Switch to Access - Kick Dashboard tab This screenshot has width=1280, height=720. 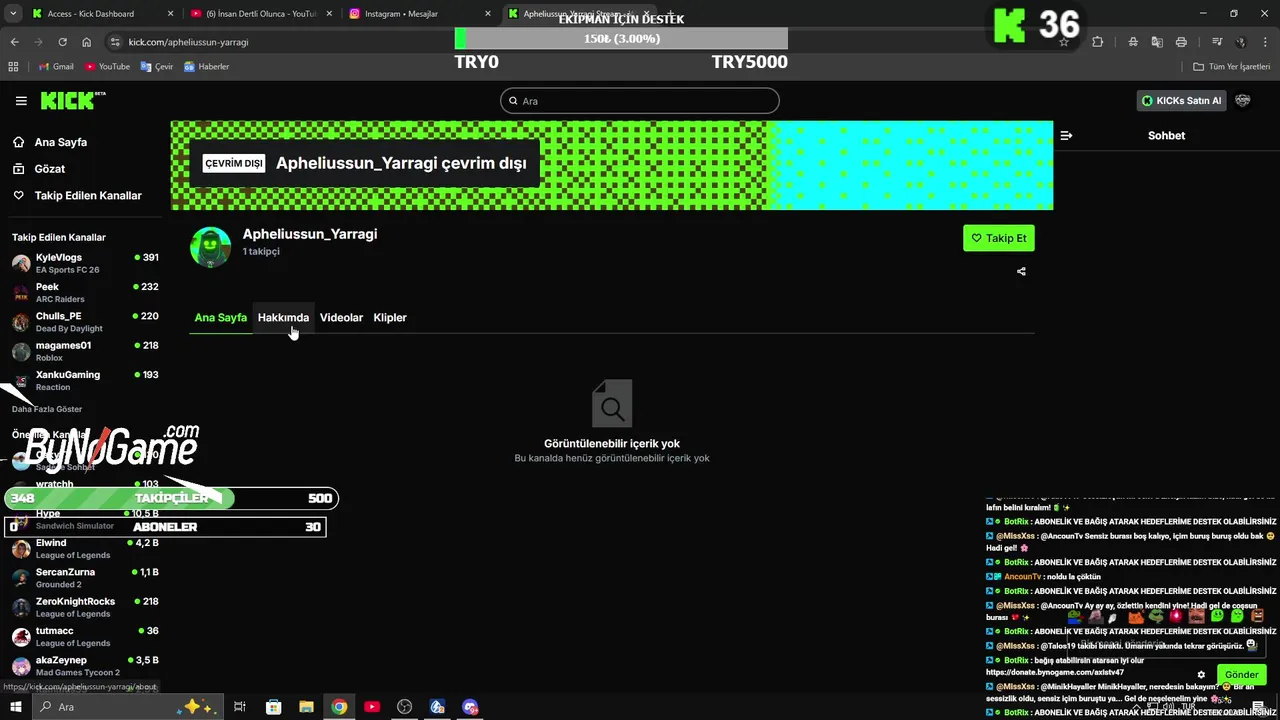(102, 14)
